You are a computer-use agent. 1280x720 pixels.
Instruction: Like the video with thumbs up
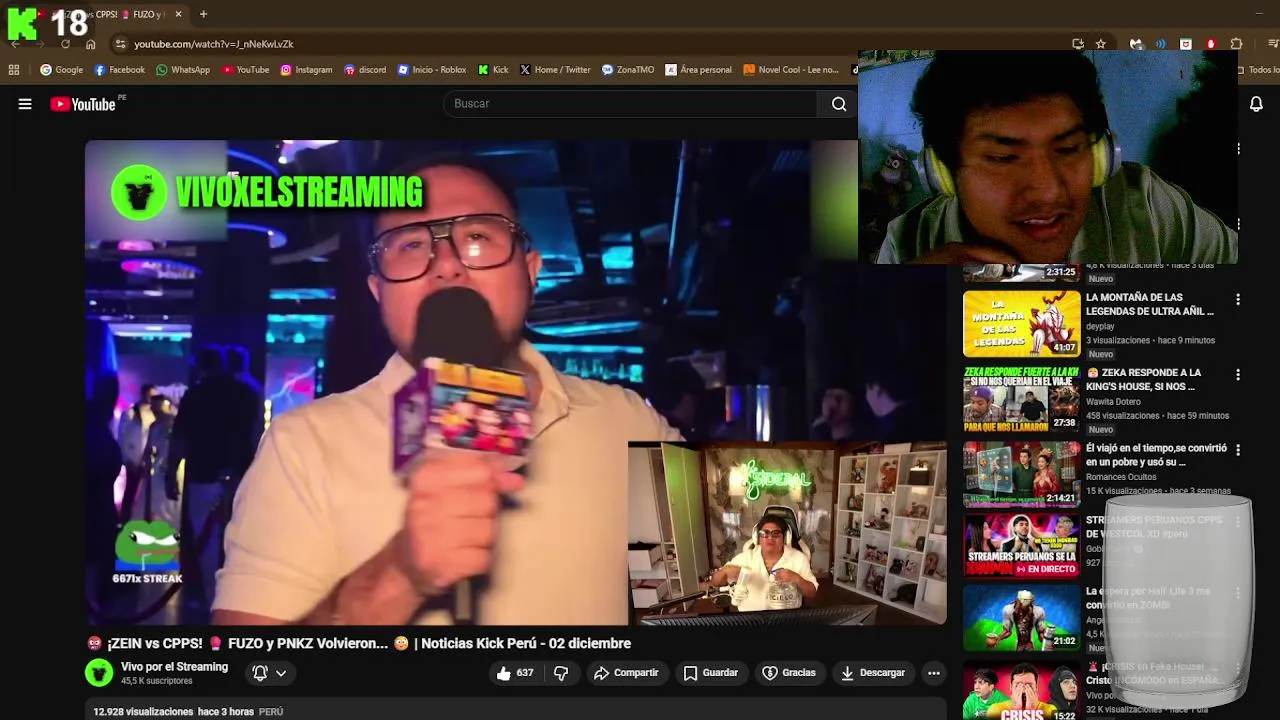click(x=515, y=673)
